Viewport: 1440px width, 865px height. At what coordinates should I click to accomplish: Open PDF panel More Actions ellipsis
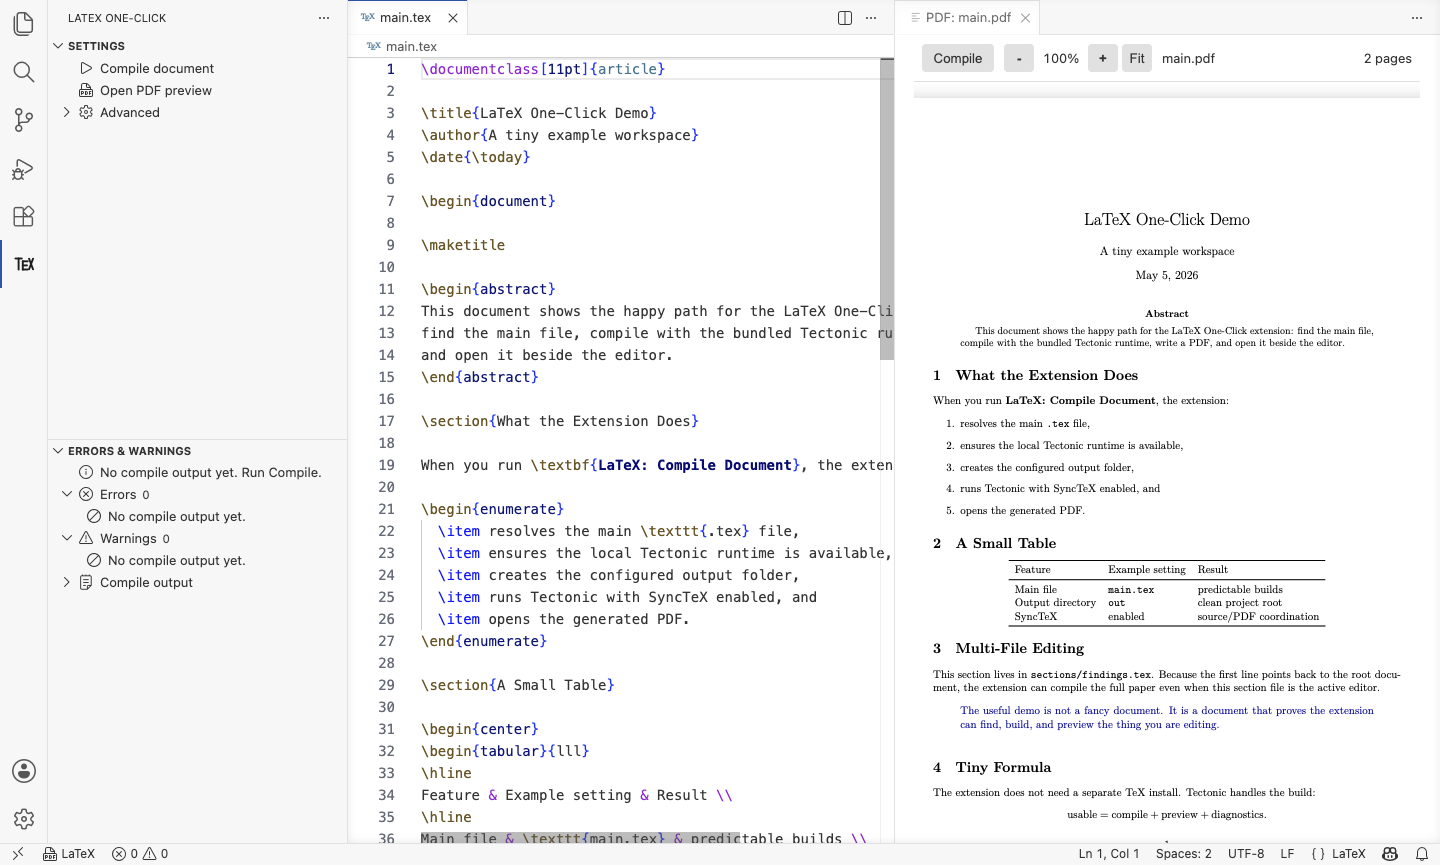tap(1417, 18)
